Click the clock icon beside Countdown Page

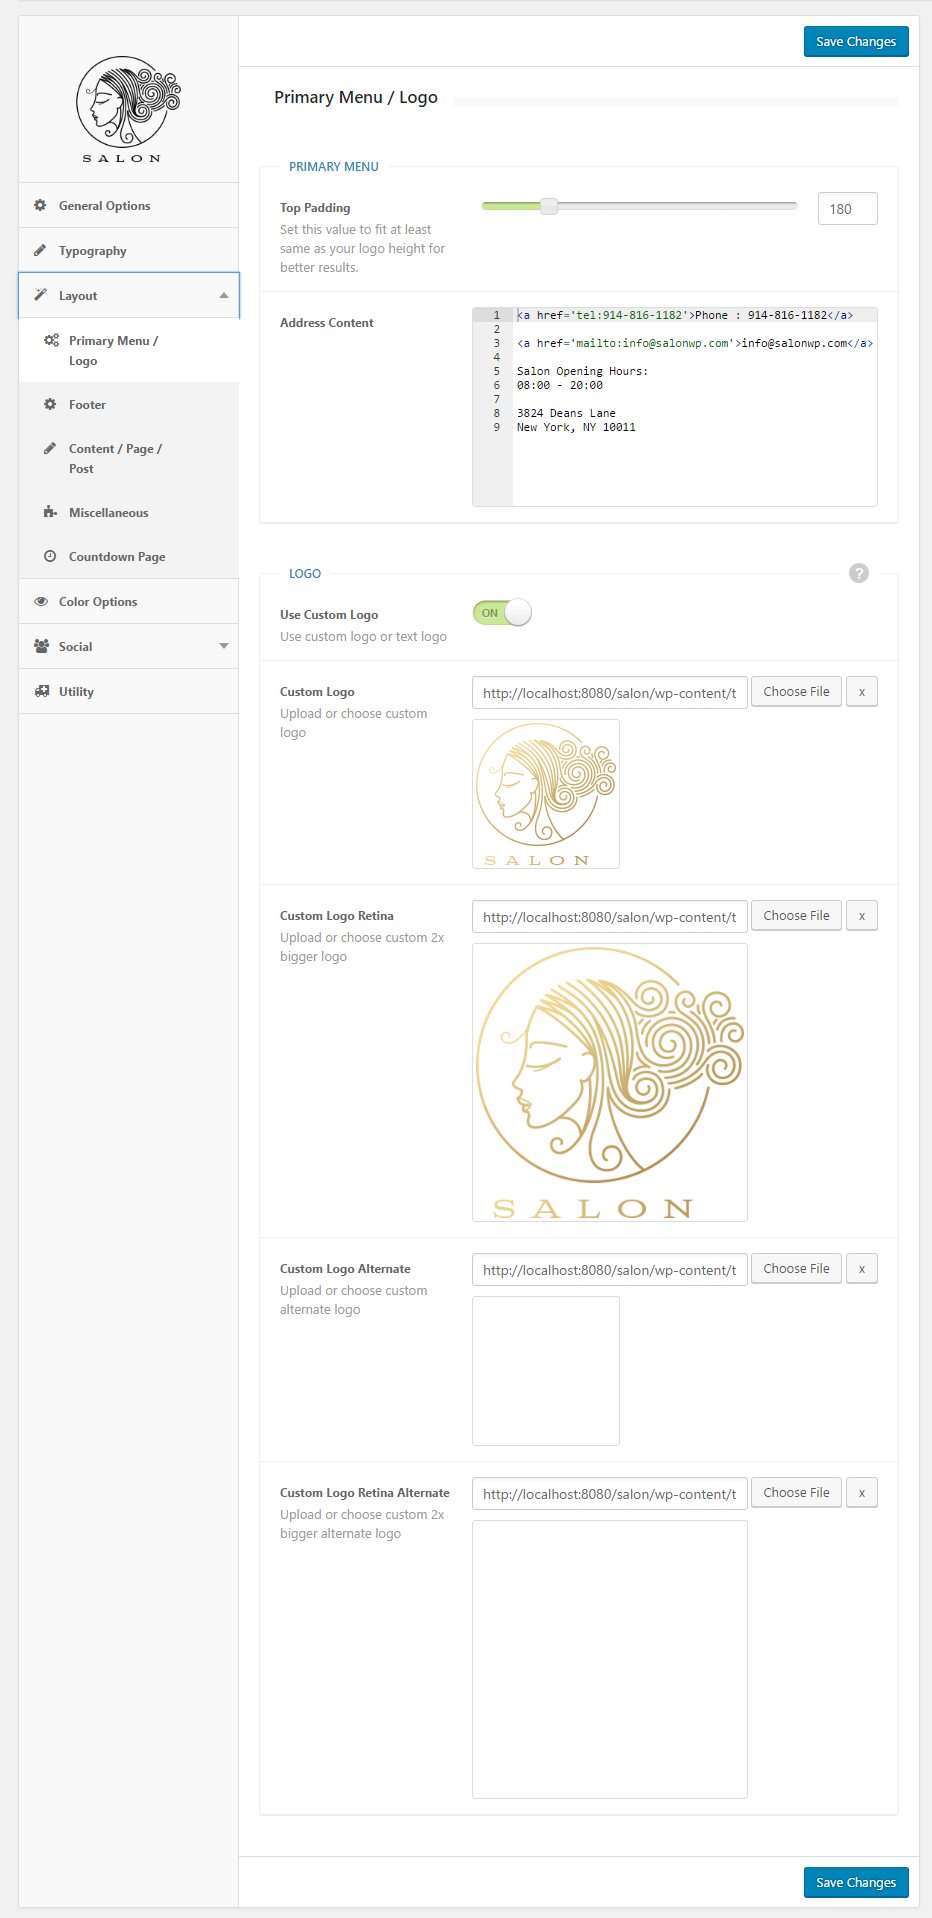click(50, 556)
